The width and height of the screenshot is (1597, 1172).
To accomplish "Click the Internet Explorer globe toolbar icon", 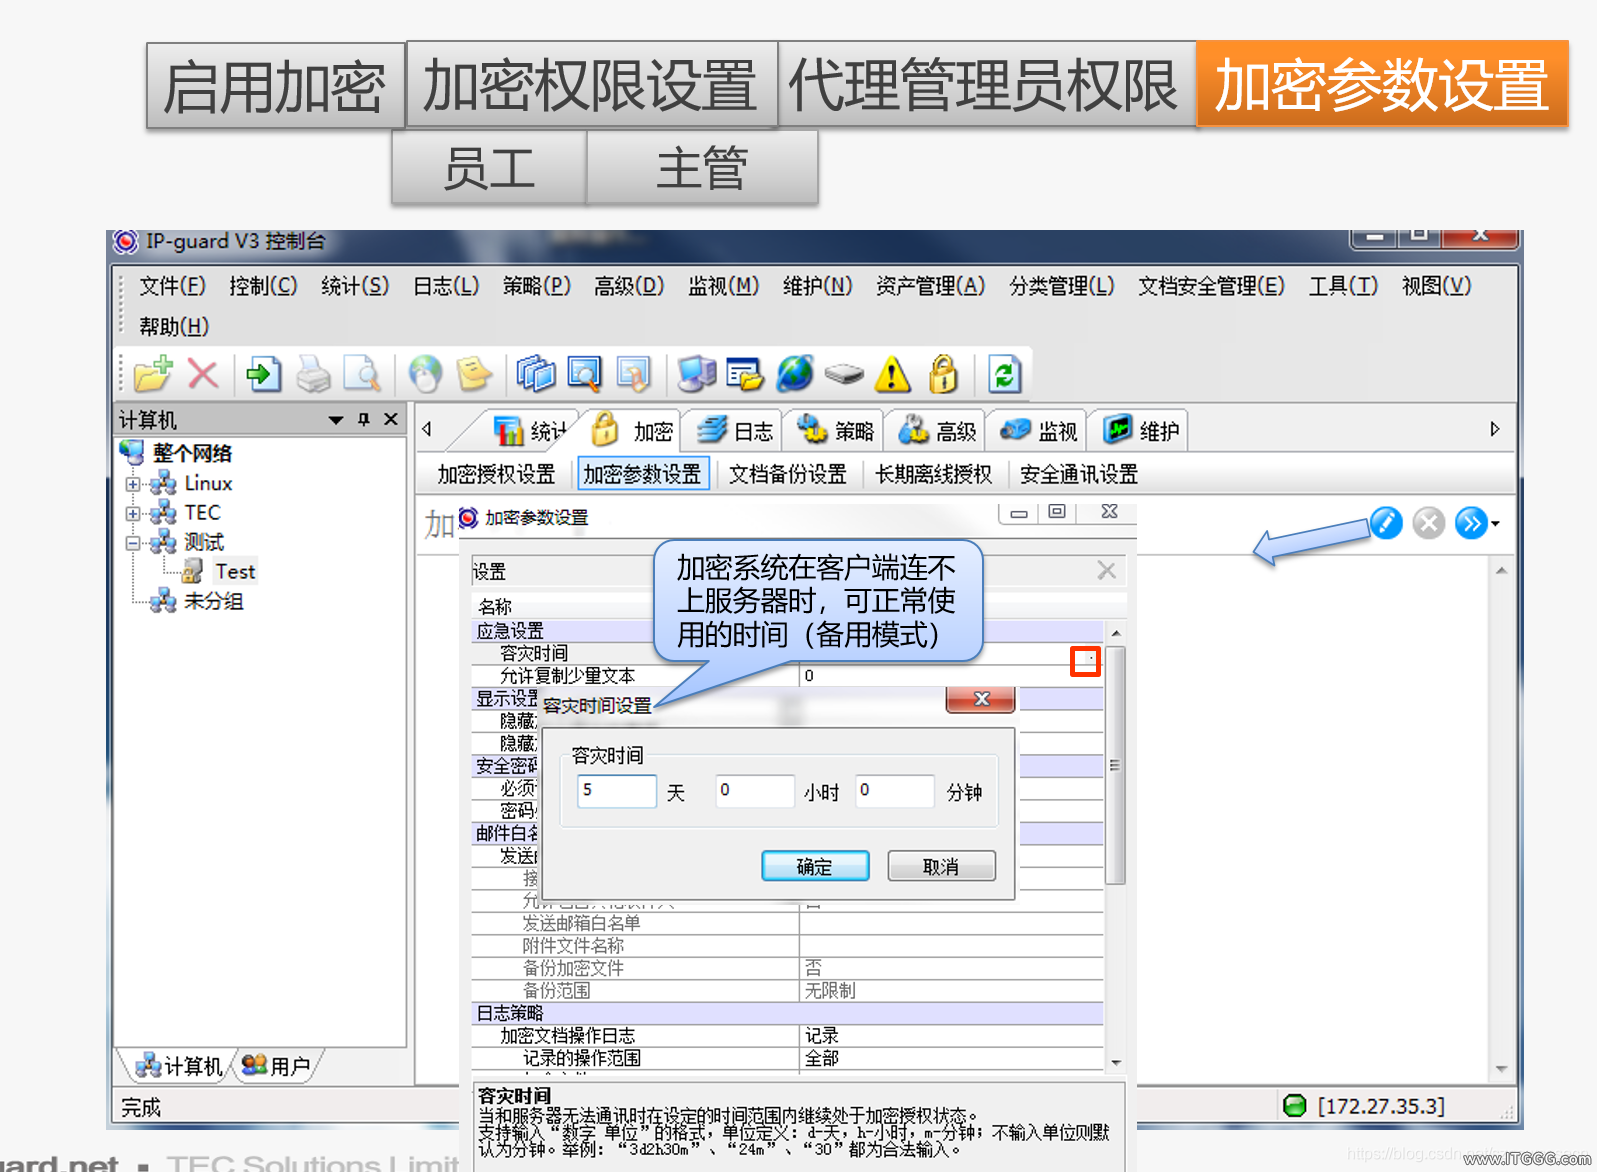I will click(x=795, y=375).
